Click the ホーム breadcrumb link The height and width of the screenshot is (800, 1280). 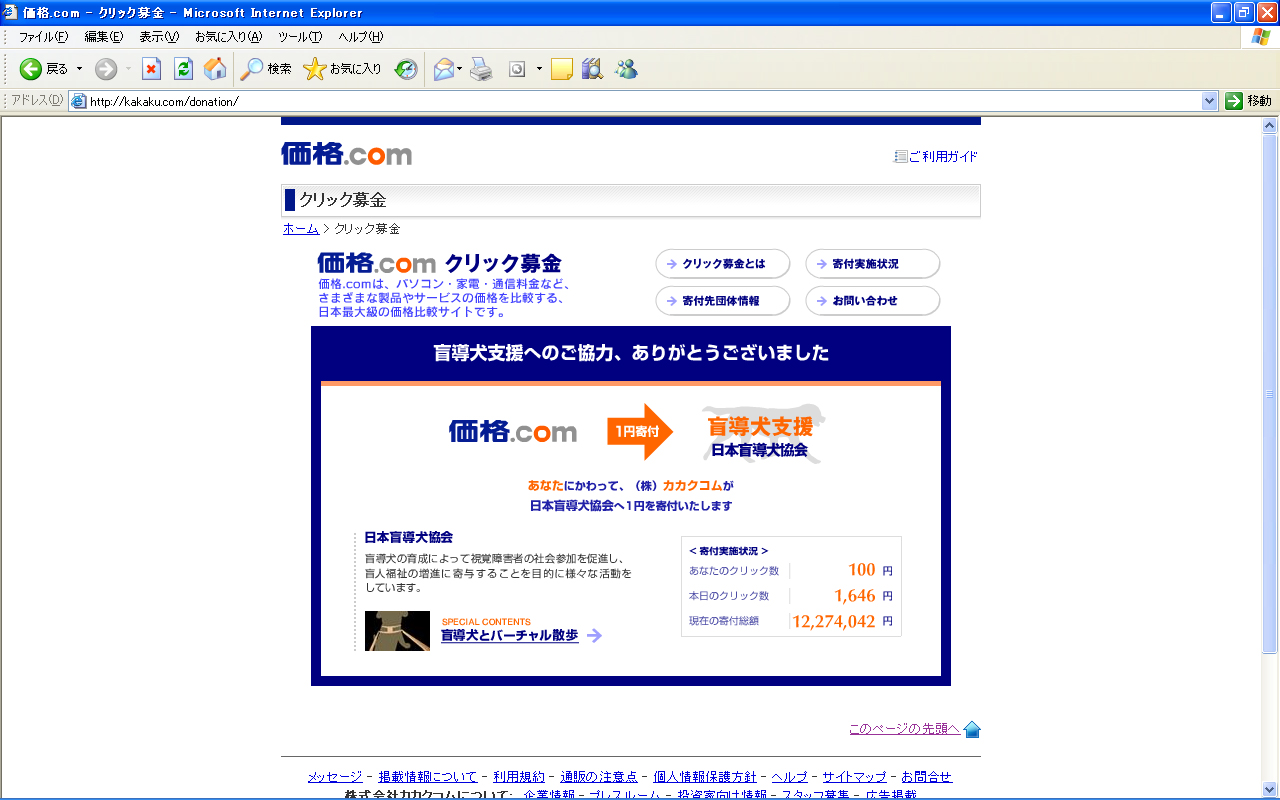tap(300, 229)
